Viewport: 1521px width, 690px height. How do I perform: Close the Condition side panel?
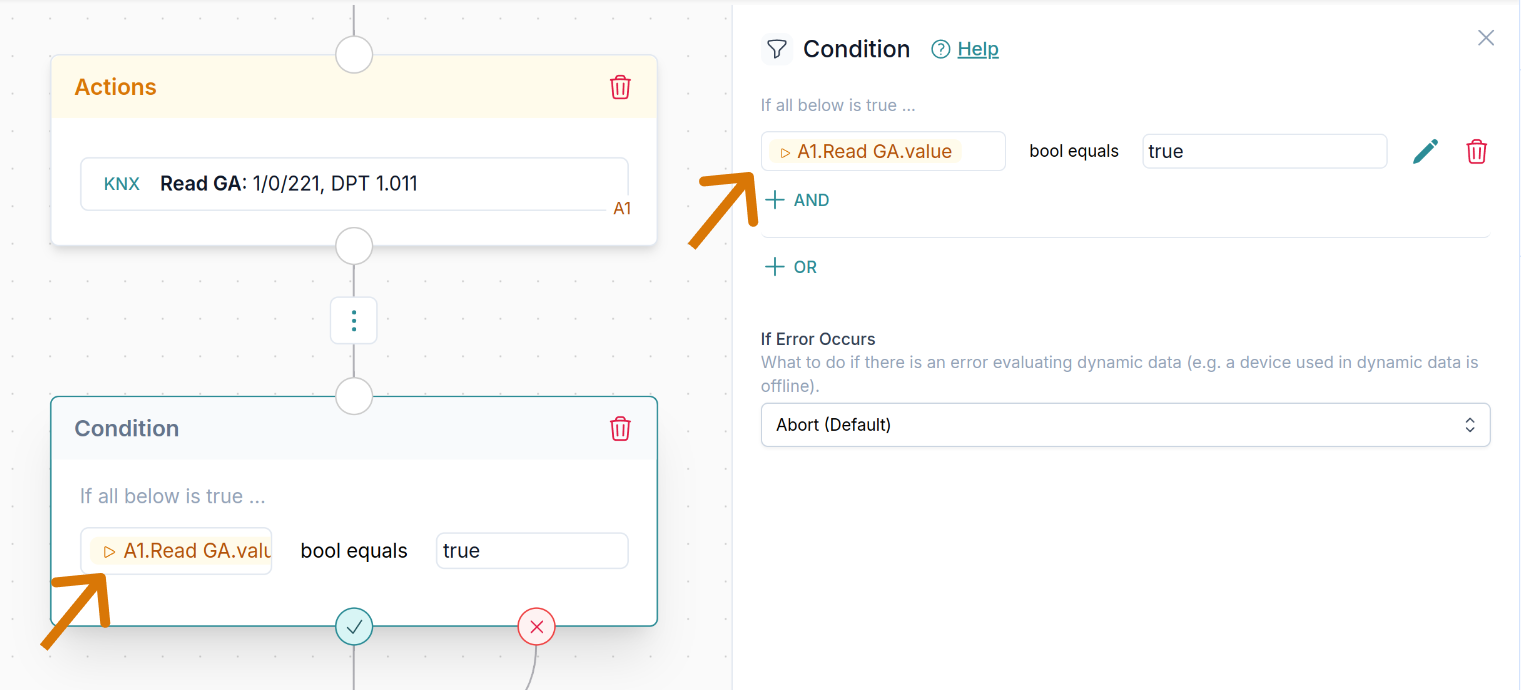[x=1486, y=38]
